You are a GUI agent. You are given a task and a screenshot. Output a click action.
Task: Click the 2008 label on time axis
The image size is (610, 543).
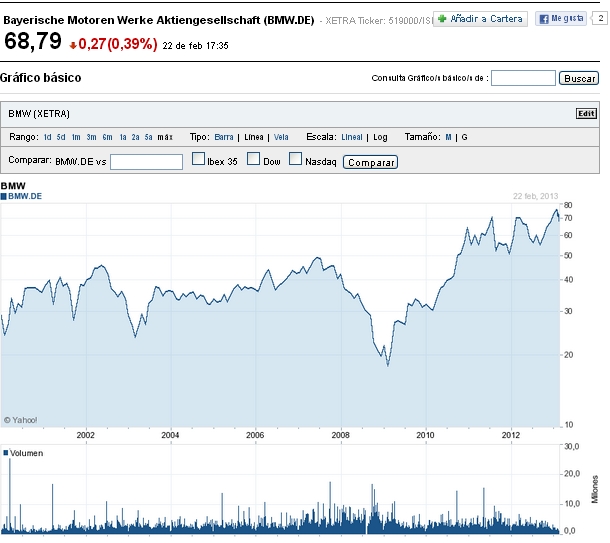point(340,435)
